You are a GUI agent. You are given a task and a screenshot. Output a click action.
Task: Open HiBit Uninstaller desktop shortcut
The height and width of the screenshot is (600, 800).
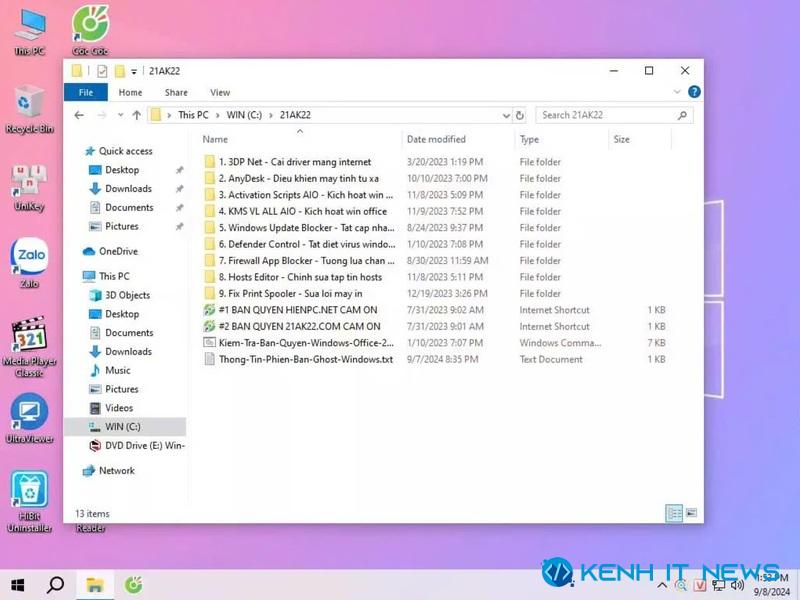(29, 503)
